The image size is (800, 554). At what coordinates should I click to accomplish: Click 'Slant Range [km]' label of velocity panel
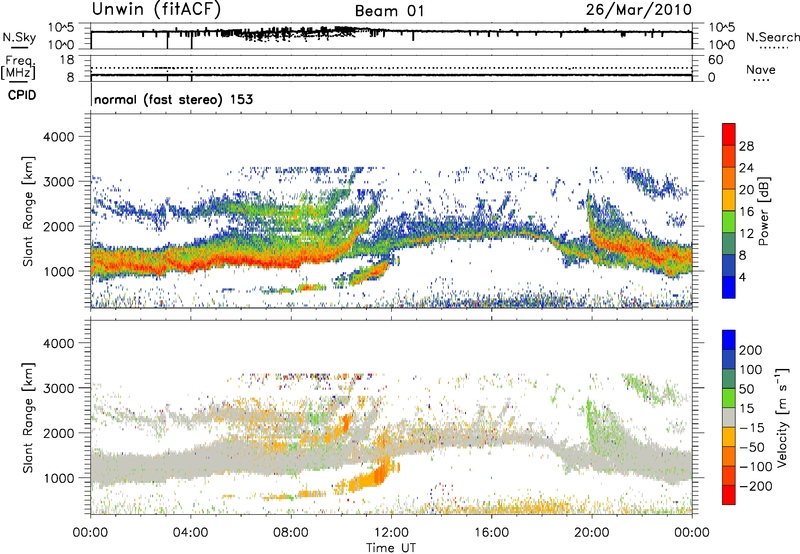(x=28, y=417)
